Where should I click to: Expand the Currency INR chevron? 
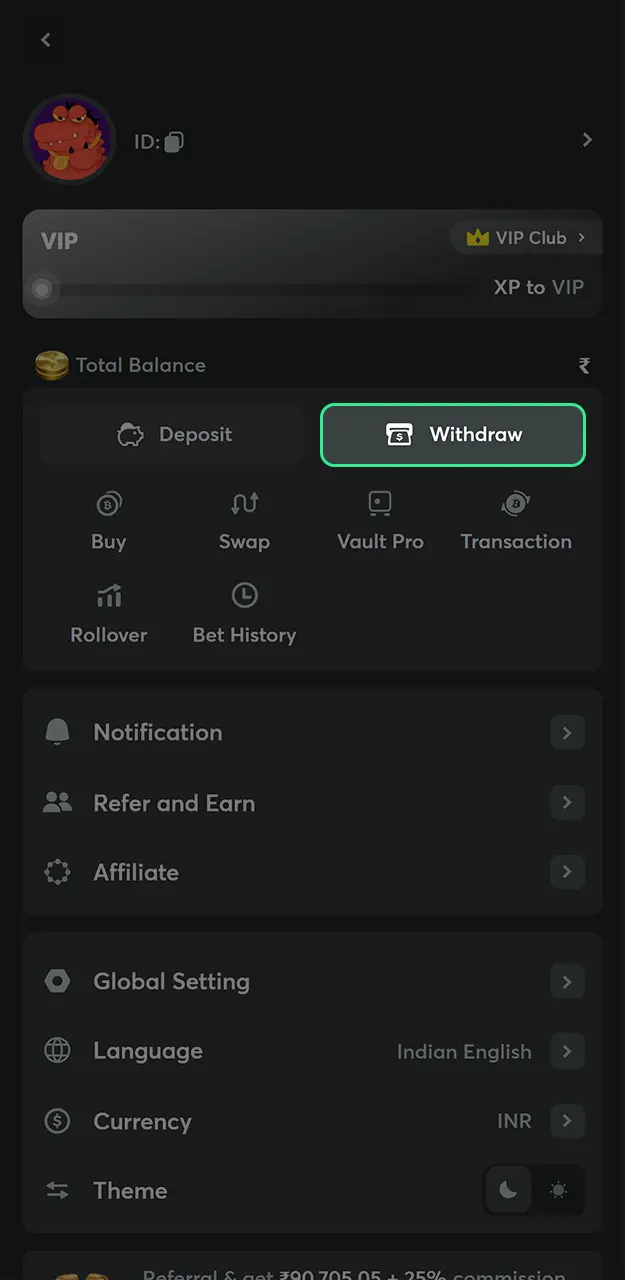pyautogui.click(x=567, y=1121)
